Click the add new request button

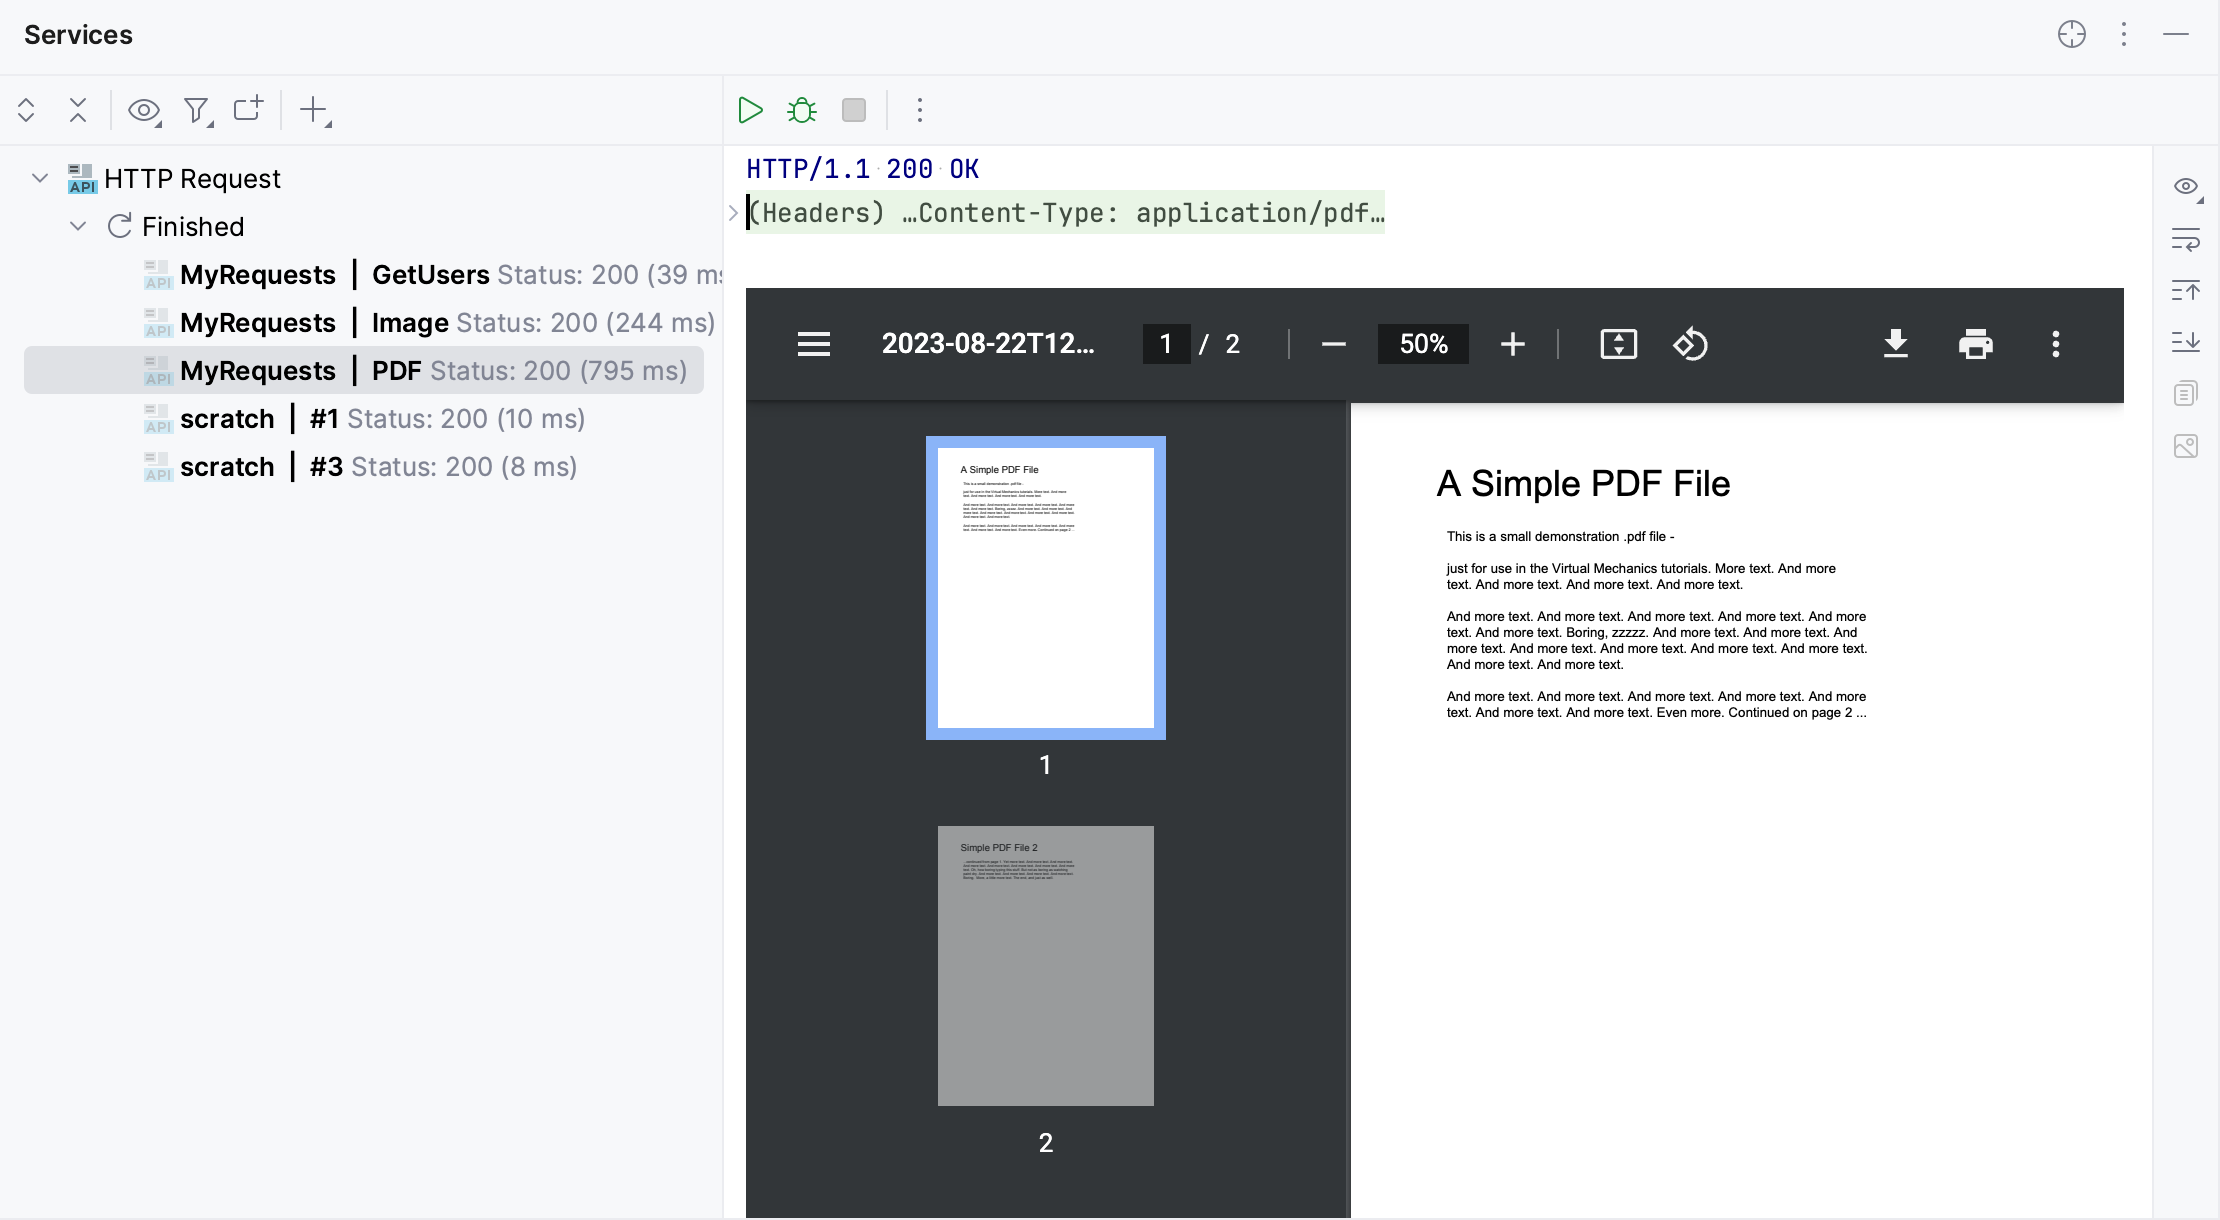tap(314, 110)
